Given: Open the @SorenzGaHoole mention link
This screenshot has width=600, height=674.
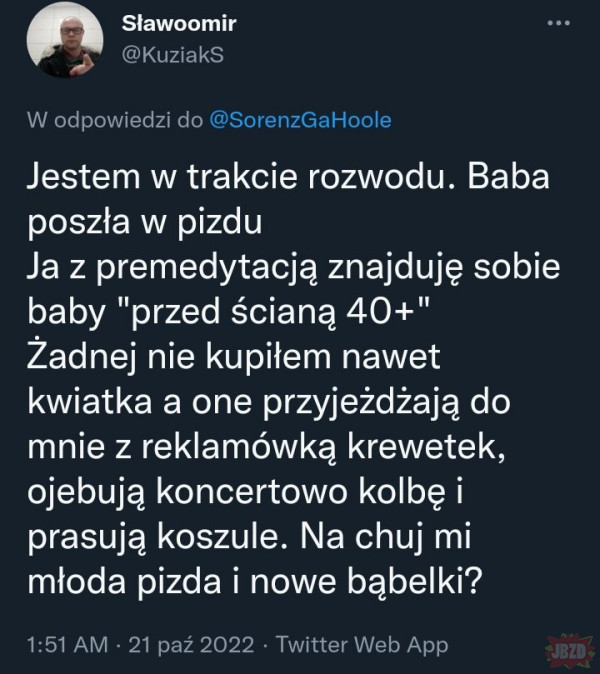Looking at the screenshot, I should coord(302,120).
